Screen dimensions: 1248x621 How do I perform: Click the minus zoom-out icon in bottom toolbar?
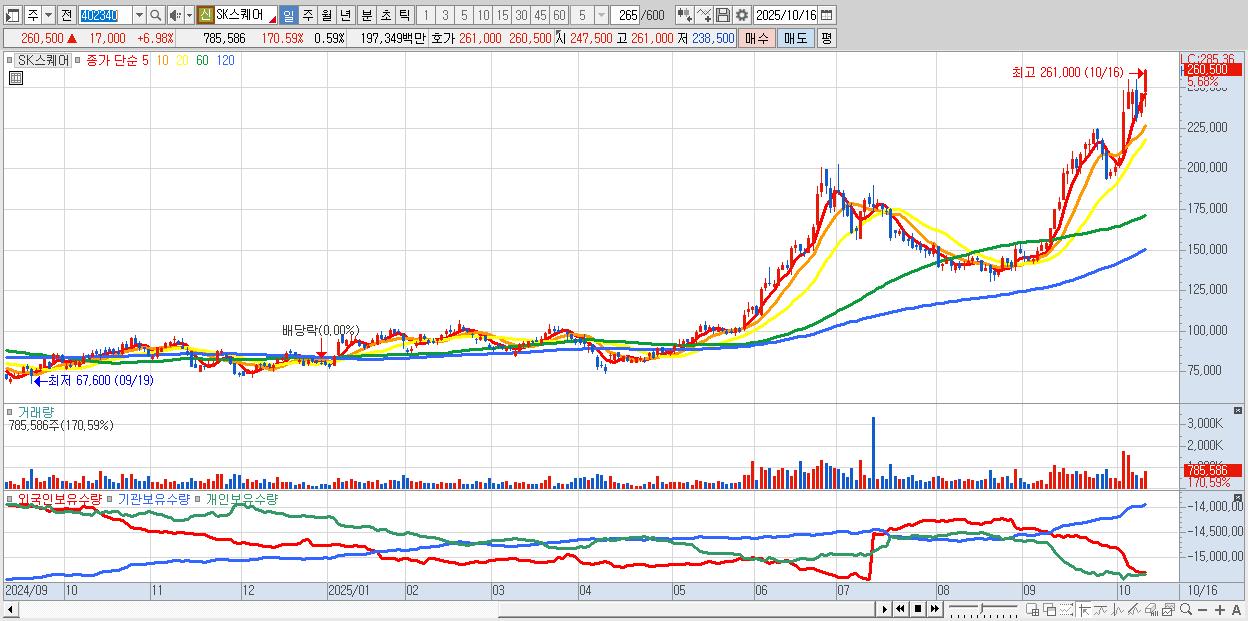coord(1202,610)
